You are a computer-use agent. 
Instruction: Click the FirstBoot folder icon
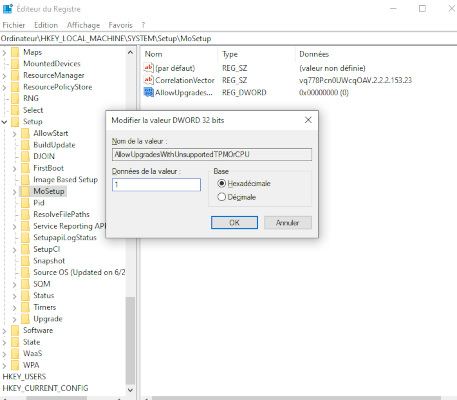point(25,168)
